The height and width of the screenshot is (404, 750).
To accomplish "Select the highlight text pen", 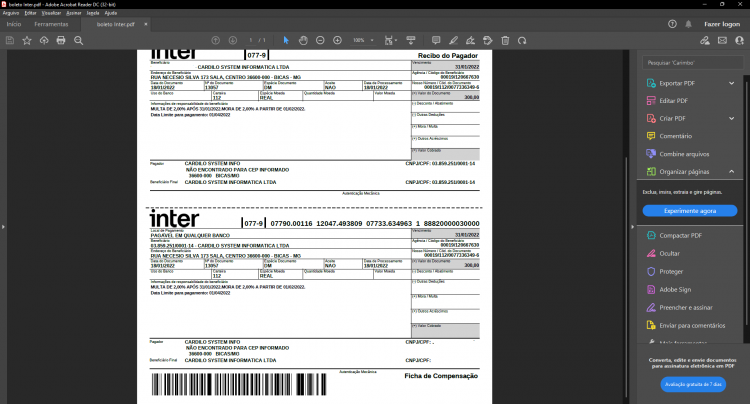I will [453, 41].
